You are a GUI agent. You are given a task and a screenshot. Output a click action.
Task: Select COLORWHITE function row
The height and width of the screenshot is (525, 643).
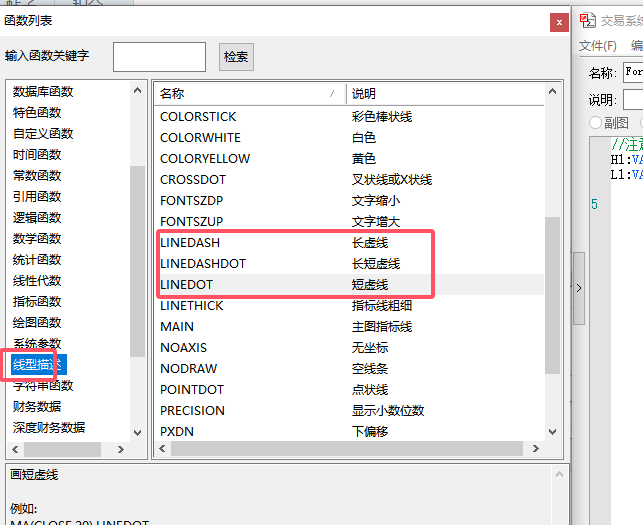(349, 137)
